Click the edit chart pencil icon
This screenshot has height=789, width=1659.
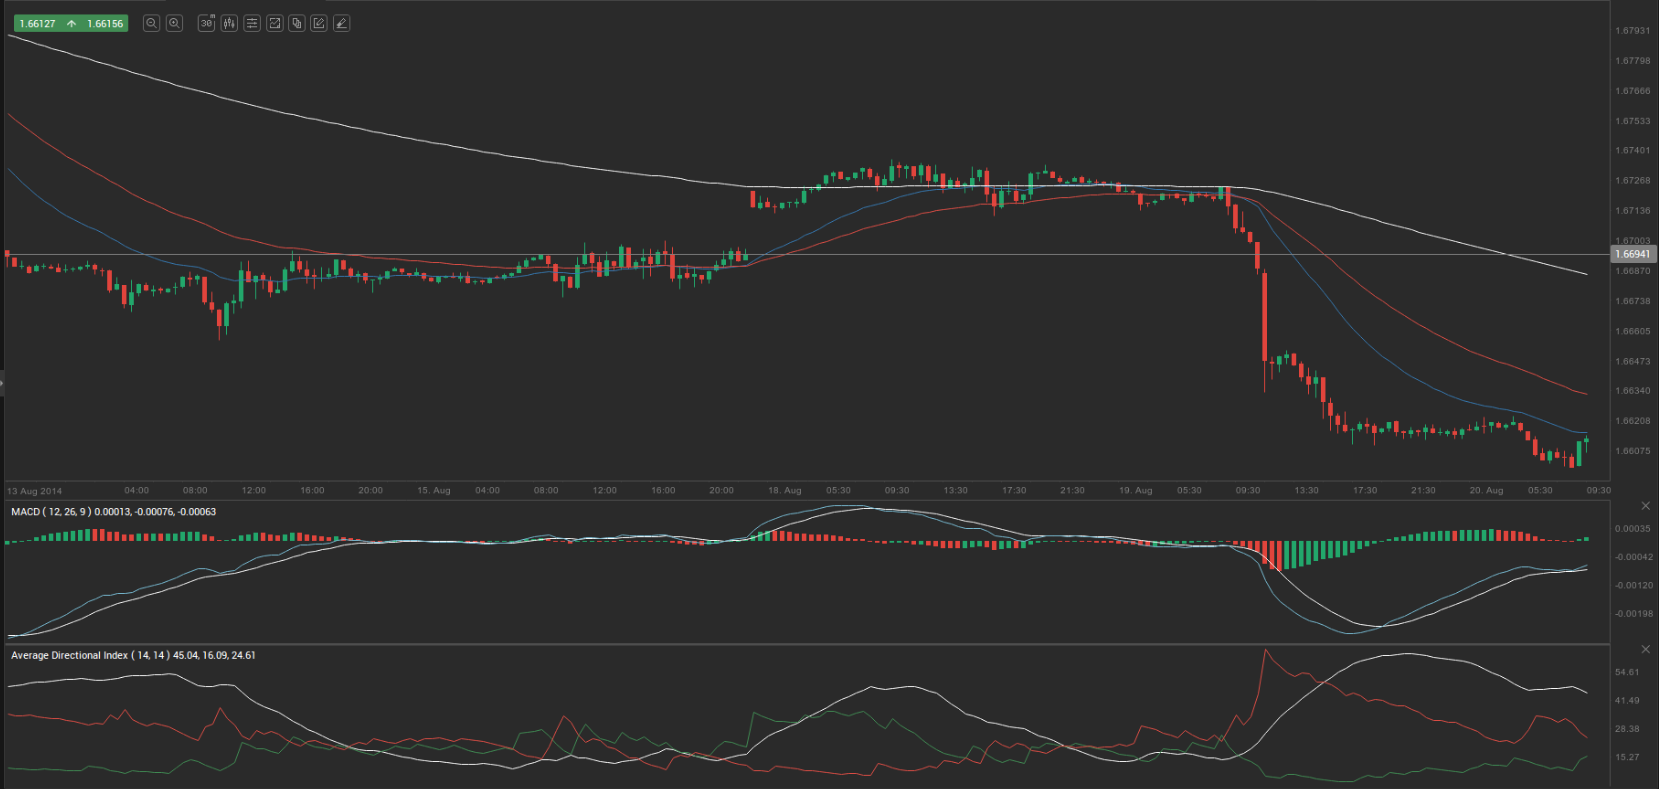click(x=319, y=23)
